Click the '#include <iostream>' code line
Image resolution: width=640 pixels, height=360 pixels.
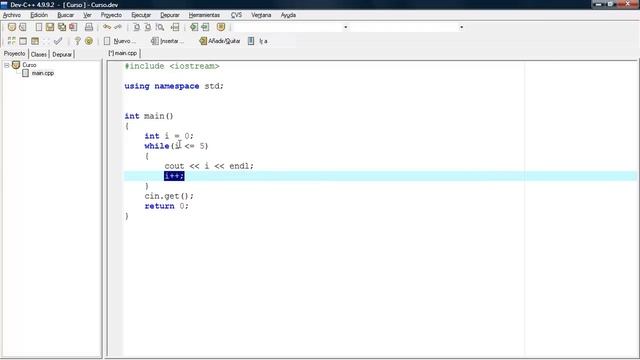click(x=172, y=66)
